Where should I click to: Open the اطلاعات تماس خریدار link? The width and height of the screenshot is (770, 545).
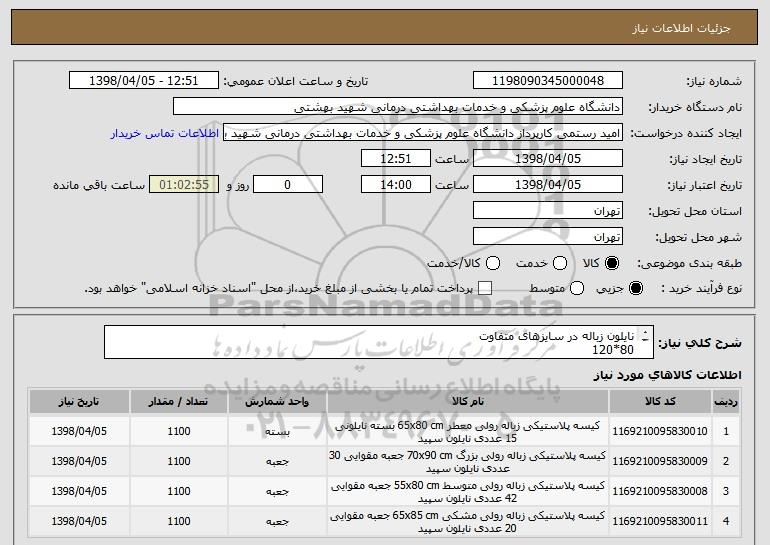(x=165, y=134)
